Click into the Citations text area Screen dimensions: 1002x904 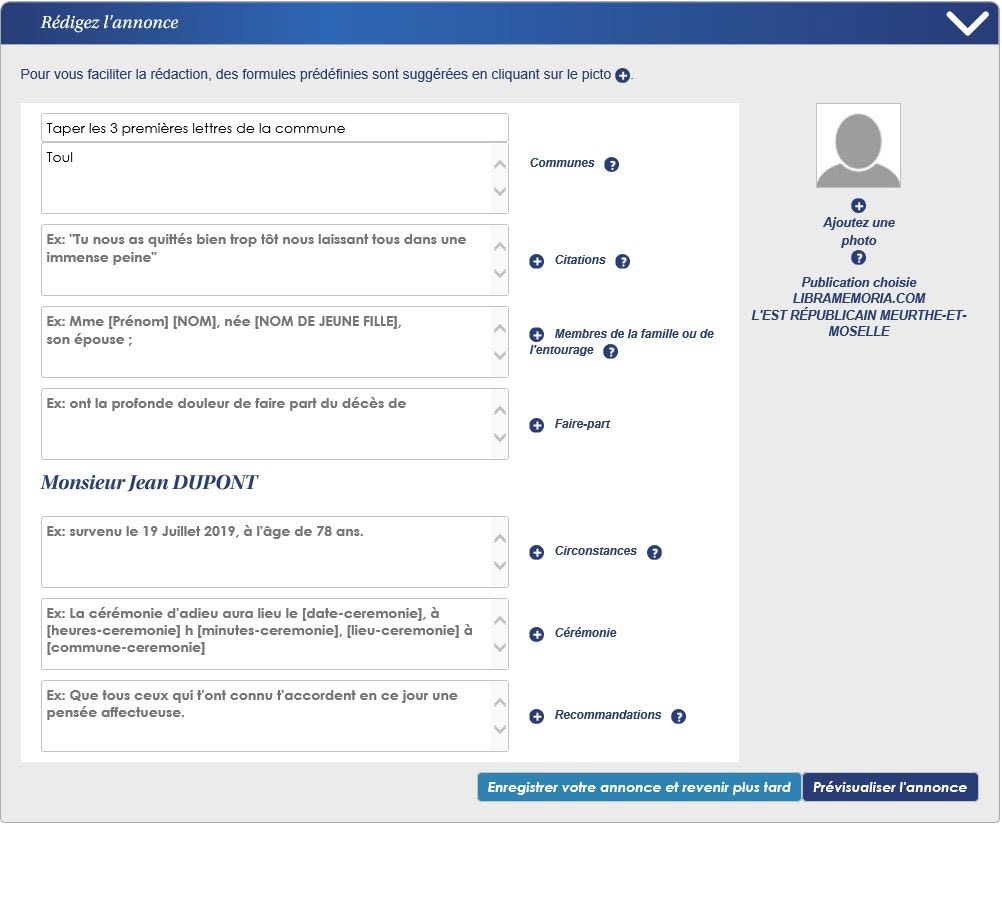(x=266, y=260)
